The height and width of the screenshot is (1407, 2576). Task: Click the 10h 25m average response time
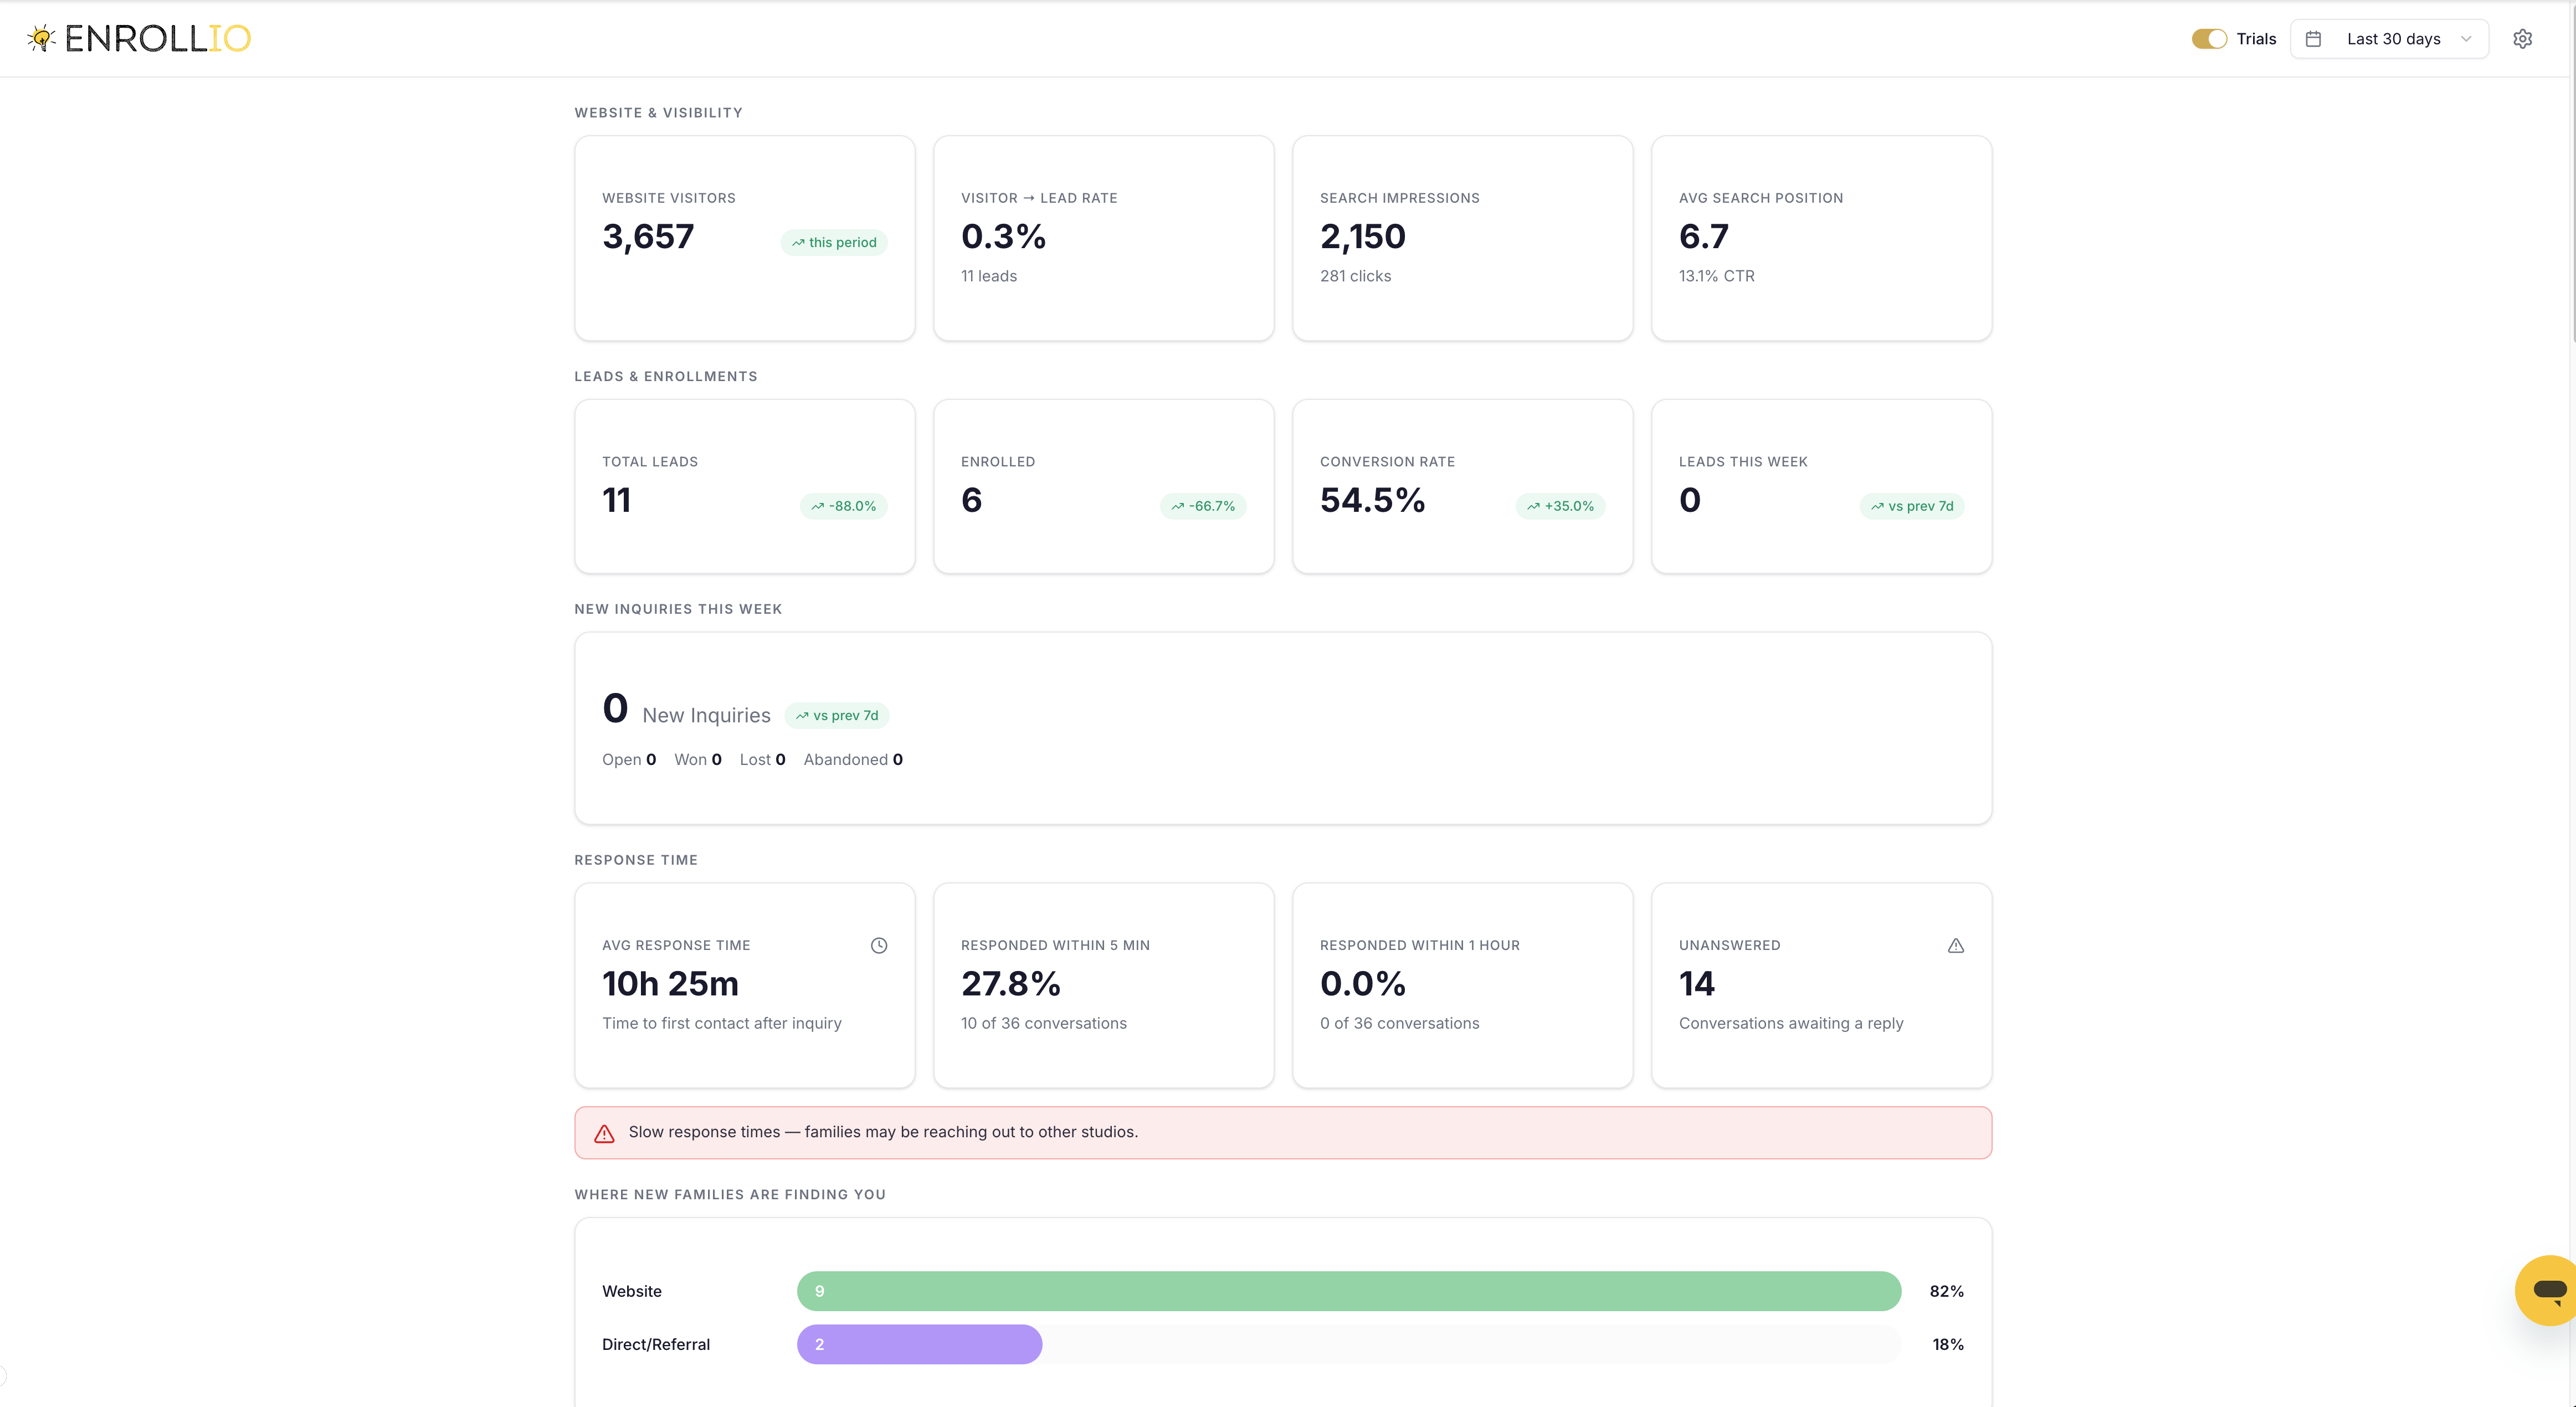click(670, 984)
